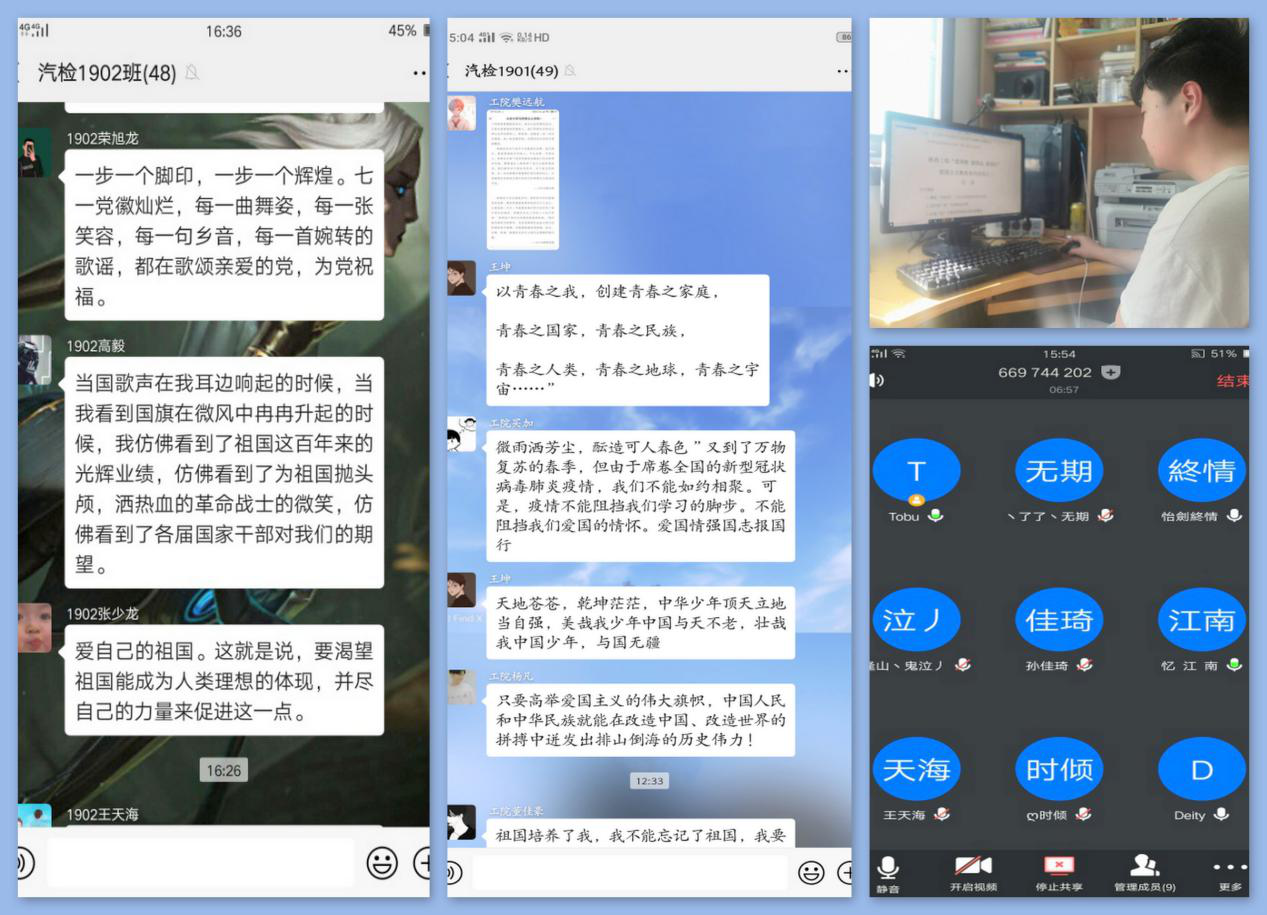Mute microphone with 静音 button
The width and height of the screenshot is (1267, 915).
click(x=887, y=873)
